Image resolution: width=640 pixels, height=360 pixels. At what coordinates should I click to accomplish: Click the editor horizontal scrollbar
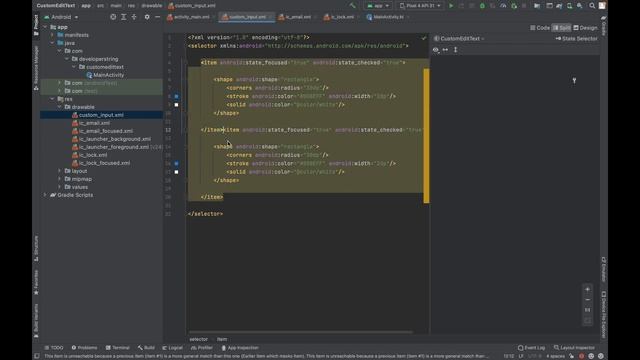[300, 332]
